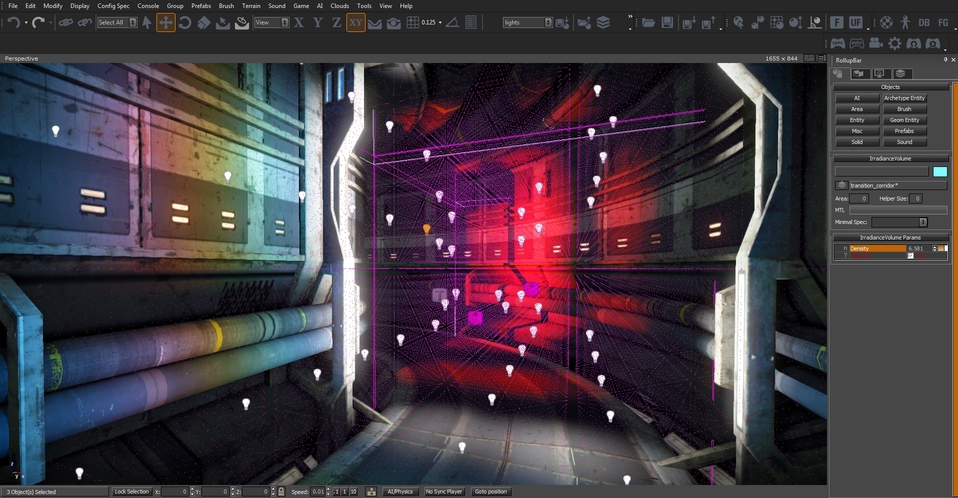Open the Terrain menu
958x498 pixels.
(x=251, y=6)
